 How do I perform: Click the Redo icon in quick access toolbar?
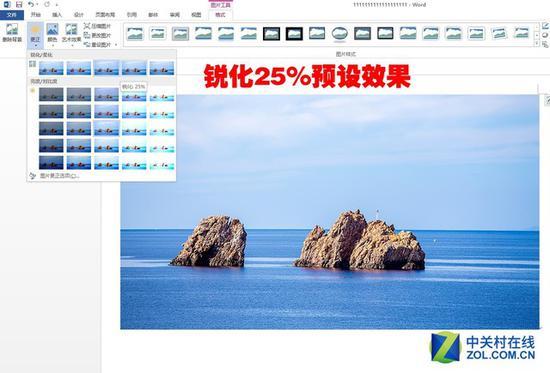47,5
